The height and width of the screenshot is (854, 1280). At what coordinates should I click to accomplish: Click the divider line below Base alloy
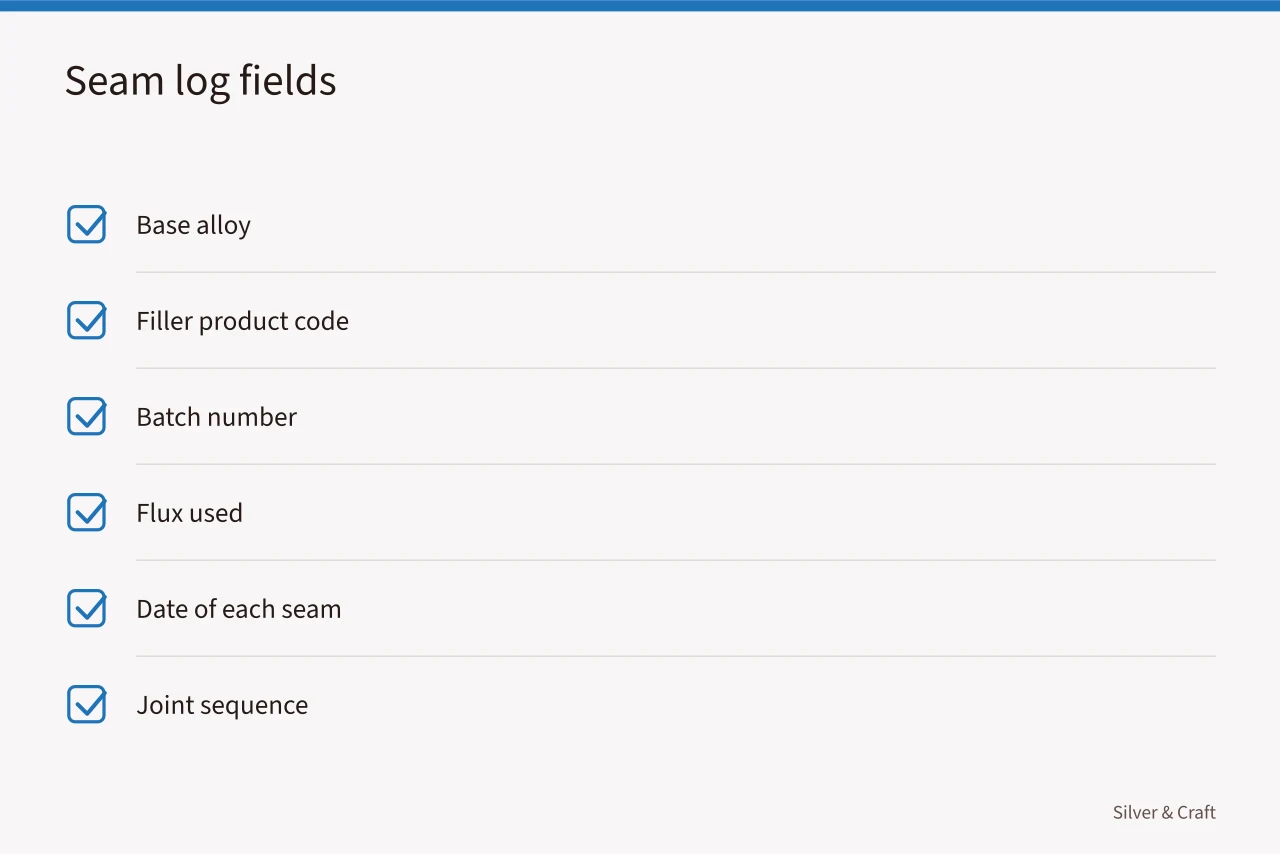pyautogui.click(x=676, y=272)
